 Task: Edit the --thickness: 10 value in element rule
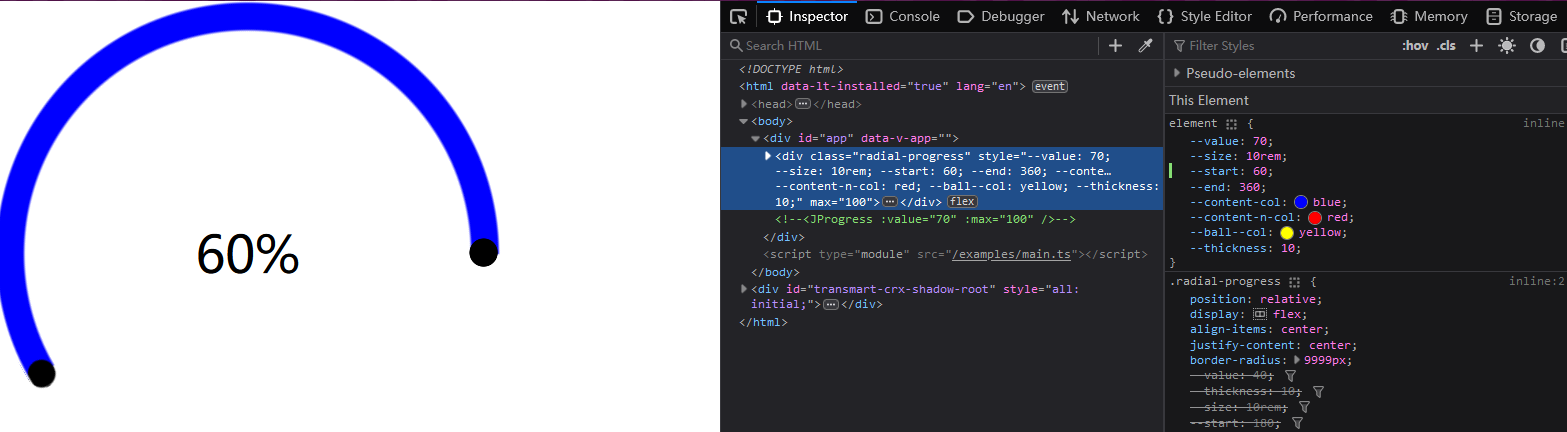[1288, 248]
